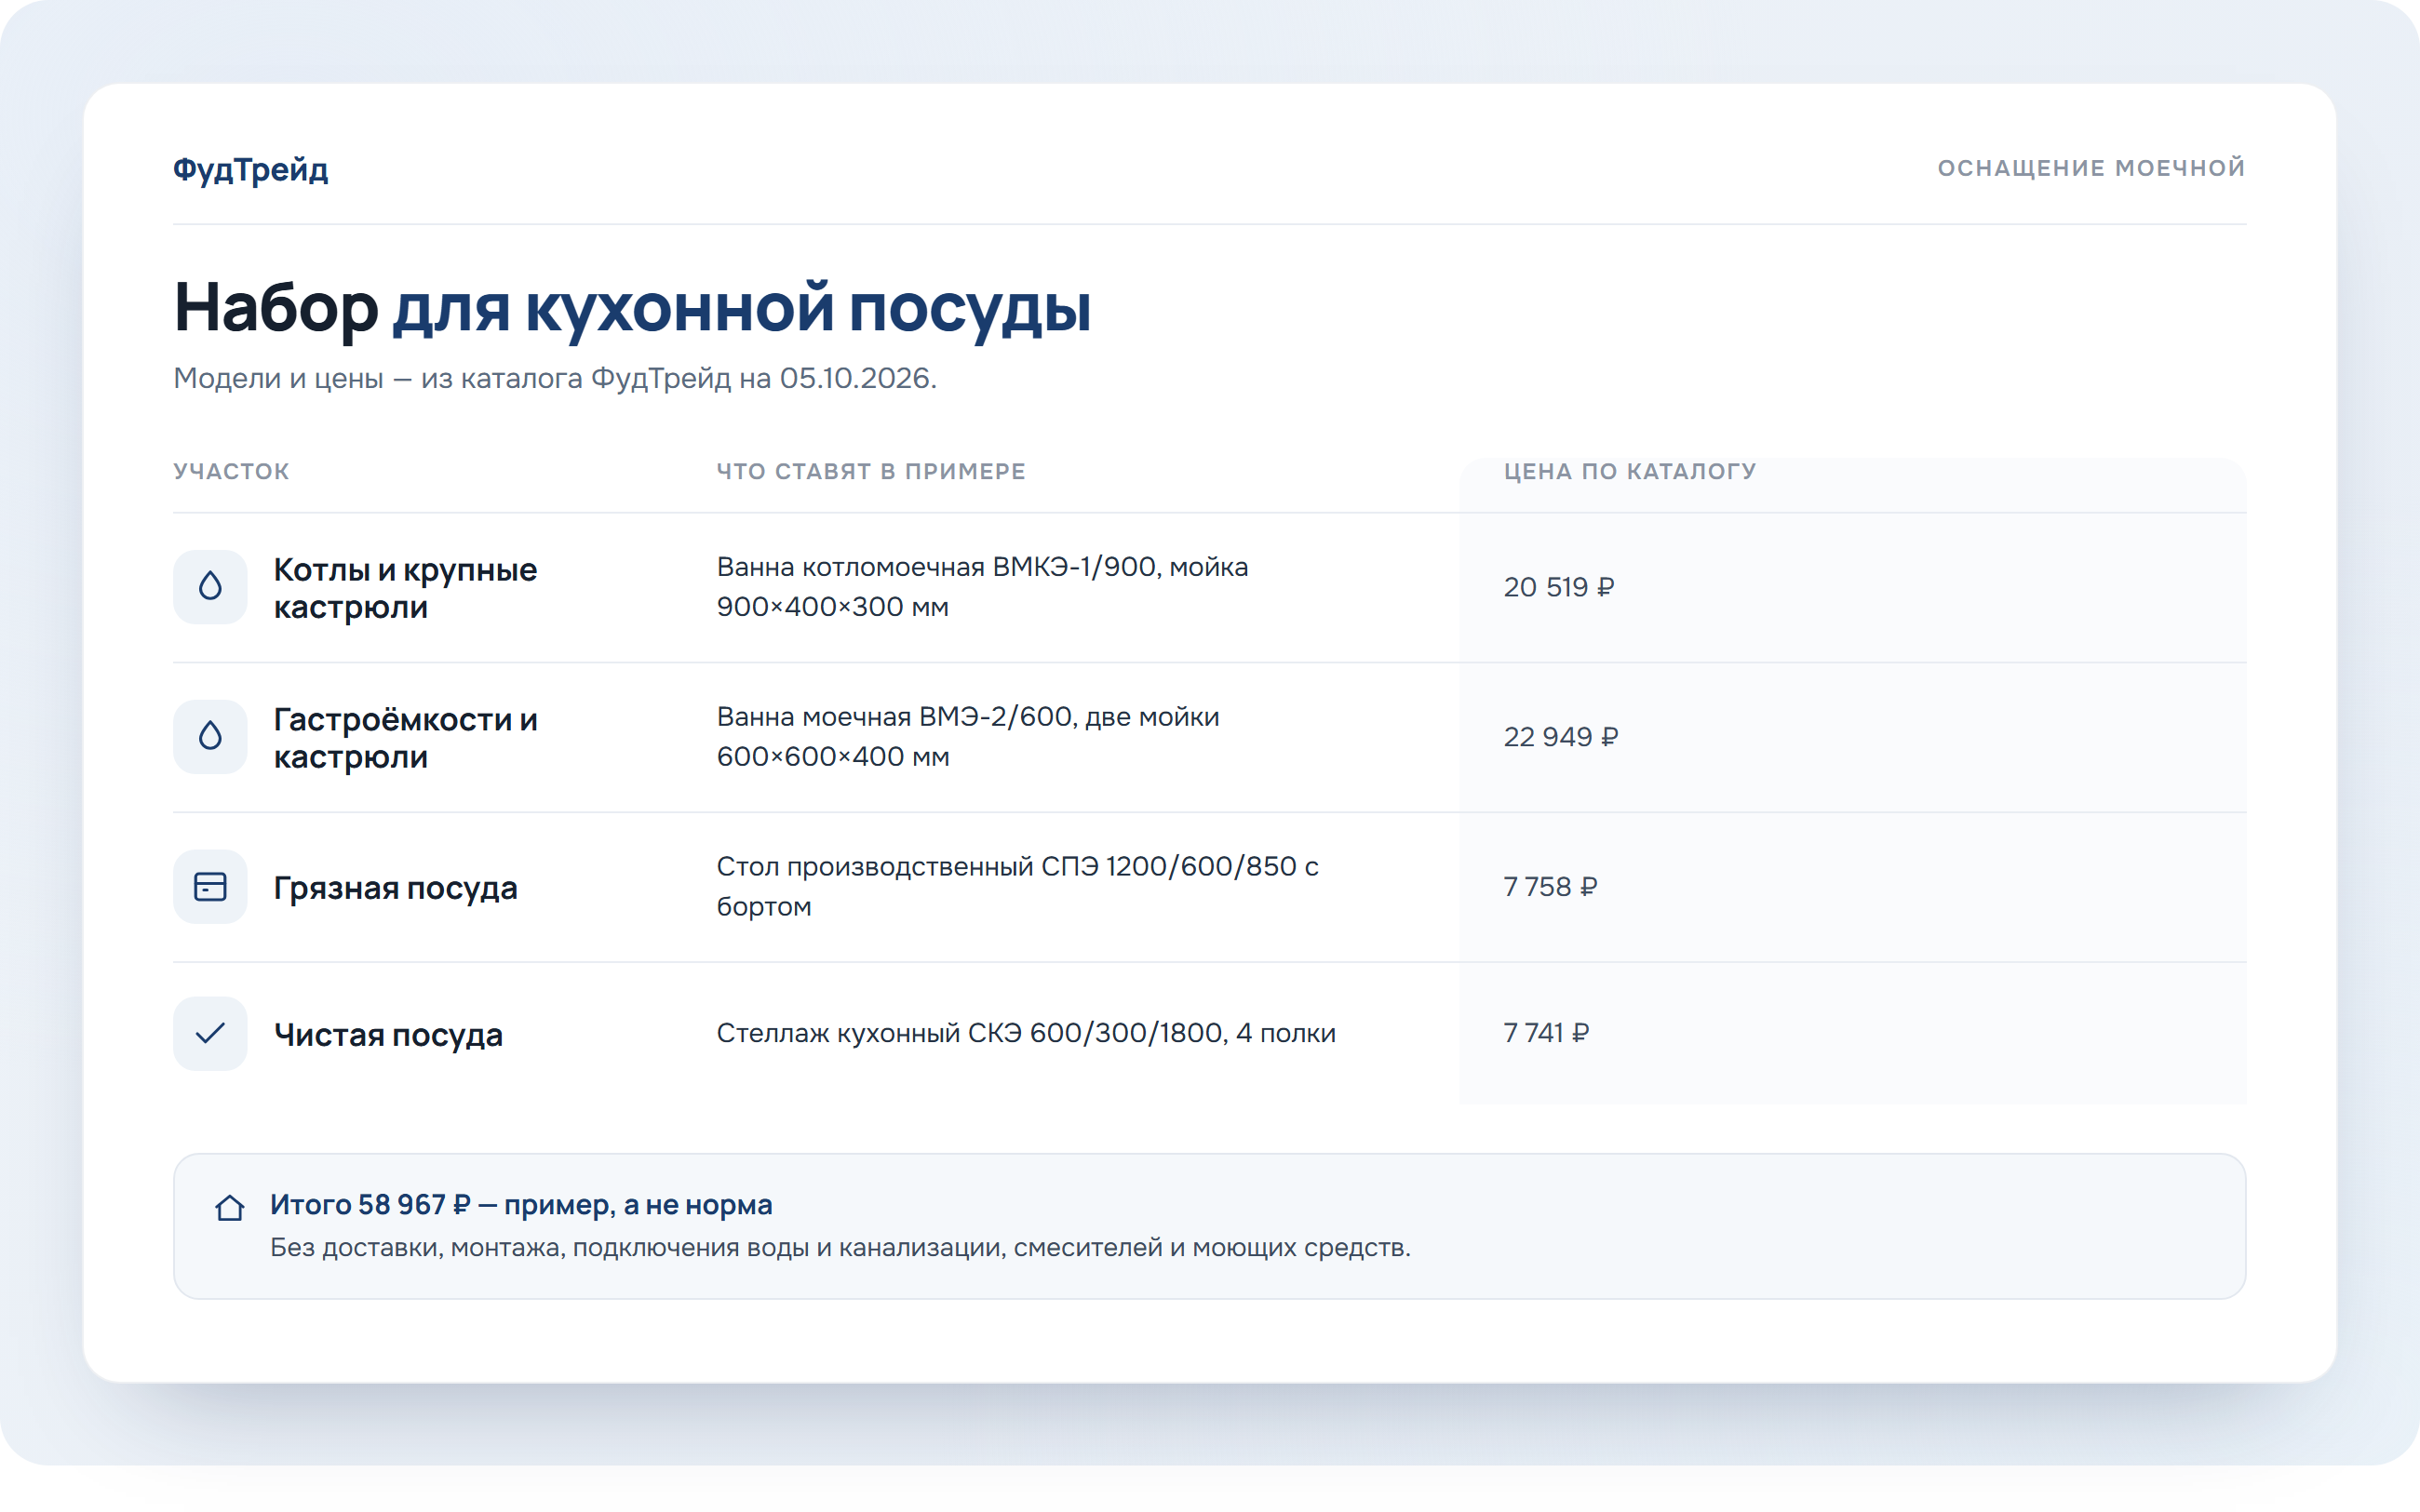Click the УЧАСТОК column header

[231, 471]
